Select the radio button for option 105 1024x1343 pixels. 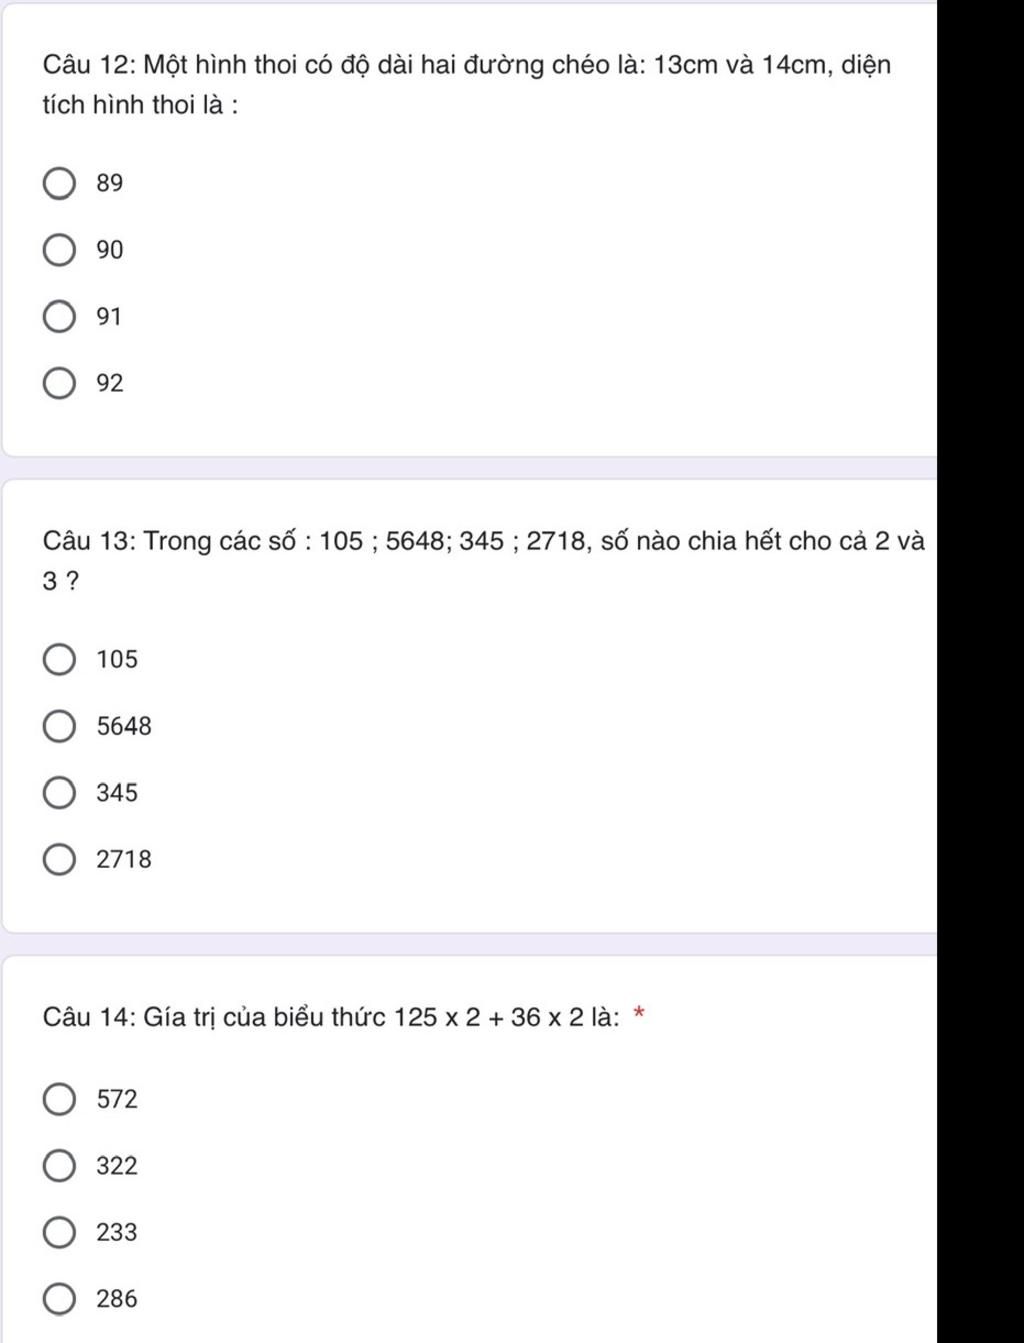[59, 660]
